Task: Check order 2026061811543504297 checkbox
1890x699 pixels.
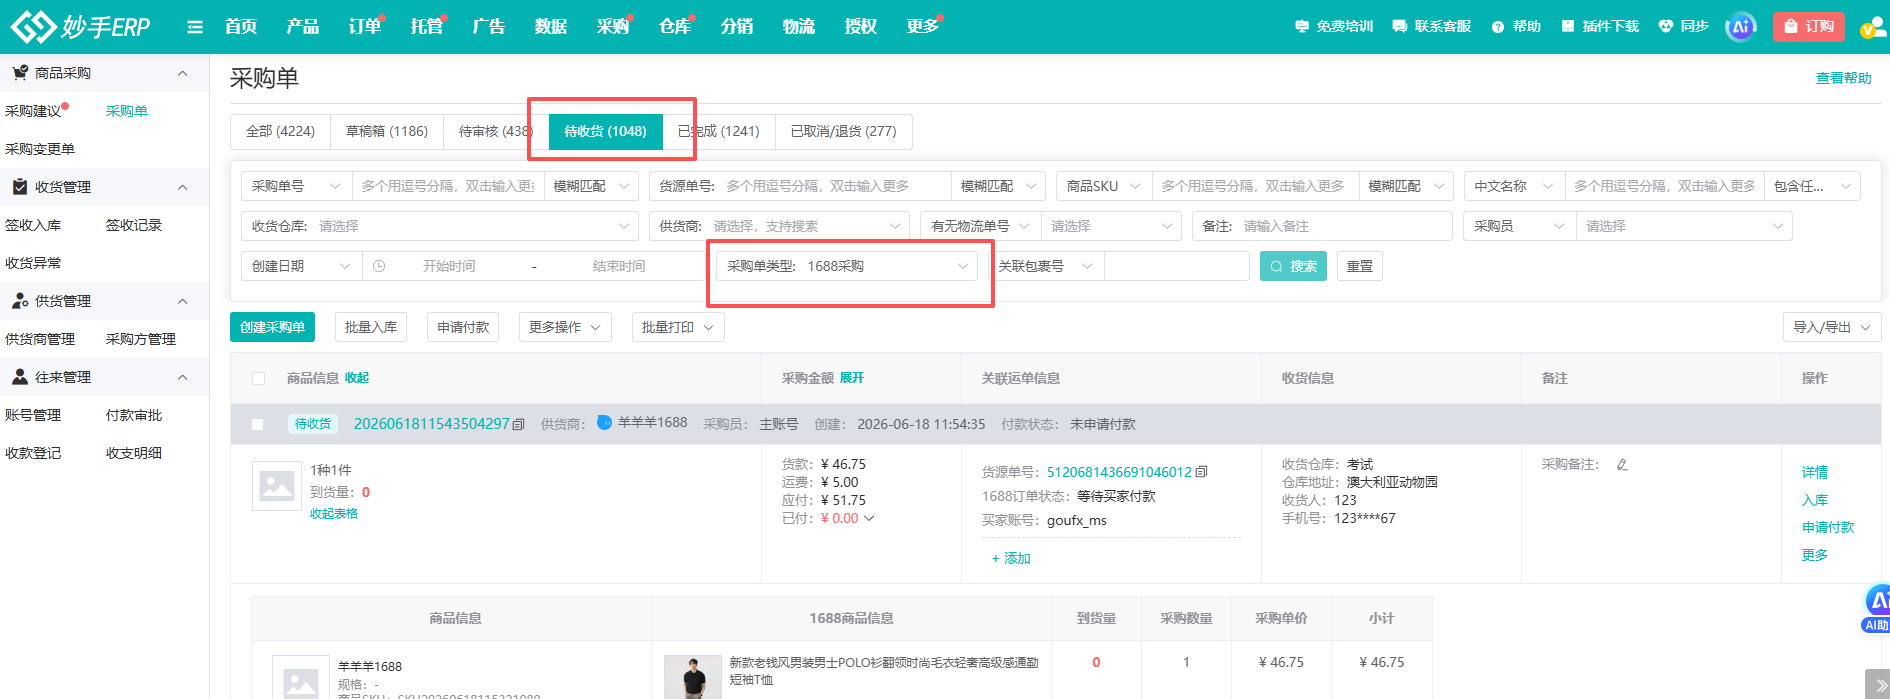Action: [258, 424]
